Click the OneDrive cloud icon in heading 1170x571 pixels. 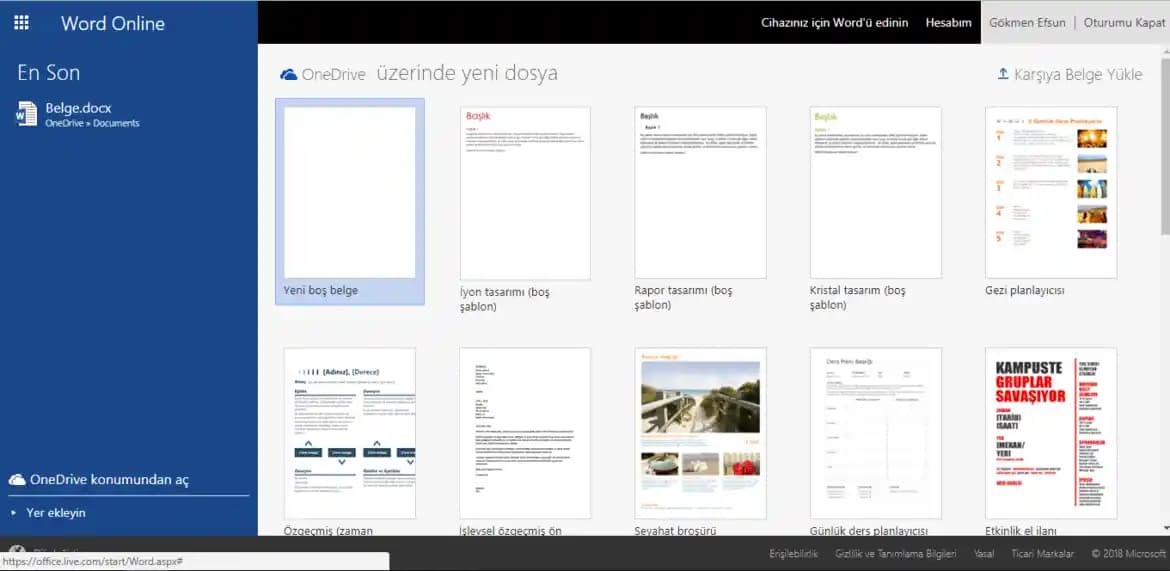click(289, 74)
